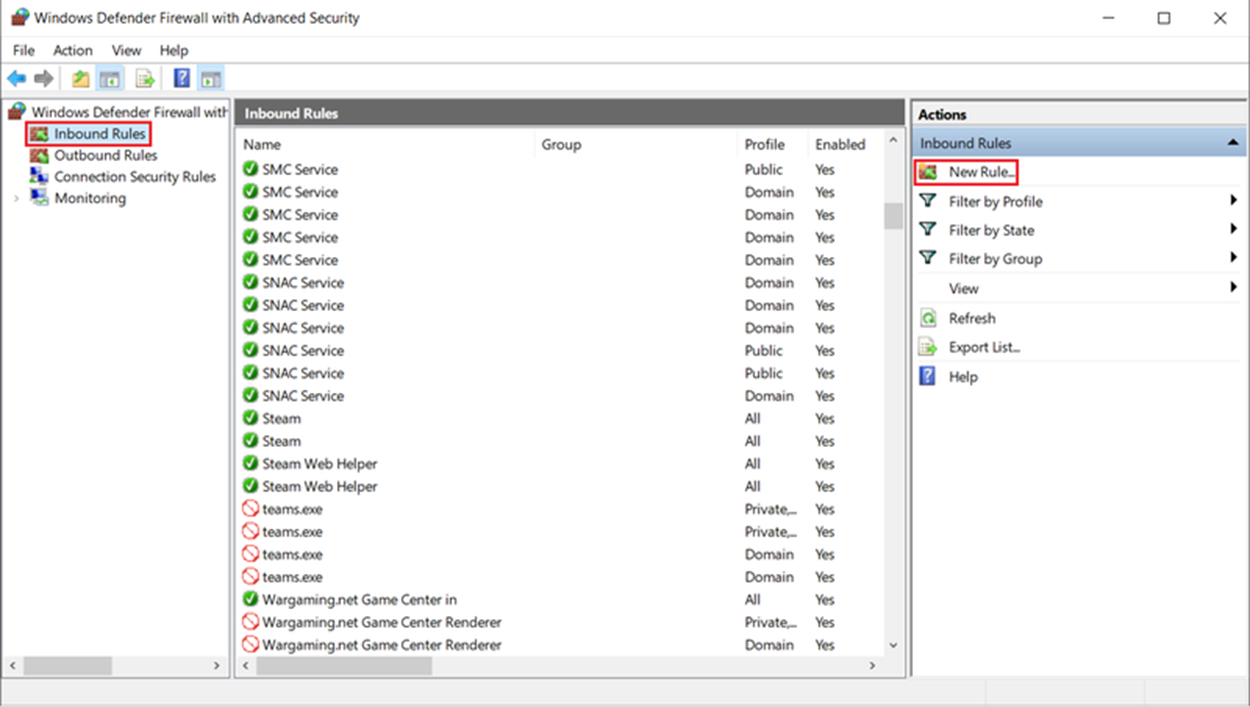Viewport: 1250px width, 707px height.
Task: Click Export List... in Actions pane
Action: tap(984, 347)
